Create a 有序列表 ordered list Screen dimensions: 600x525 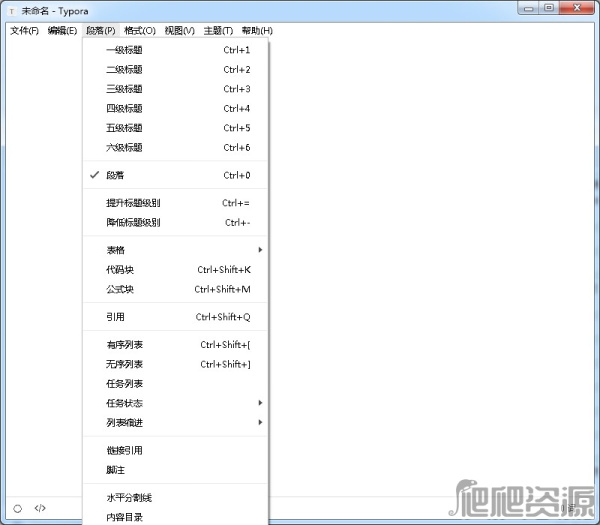point(124,345)
